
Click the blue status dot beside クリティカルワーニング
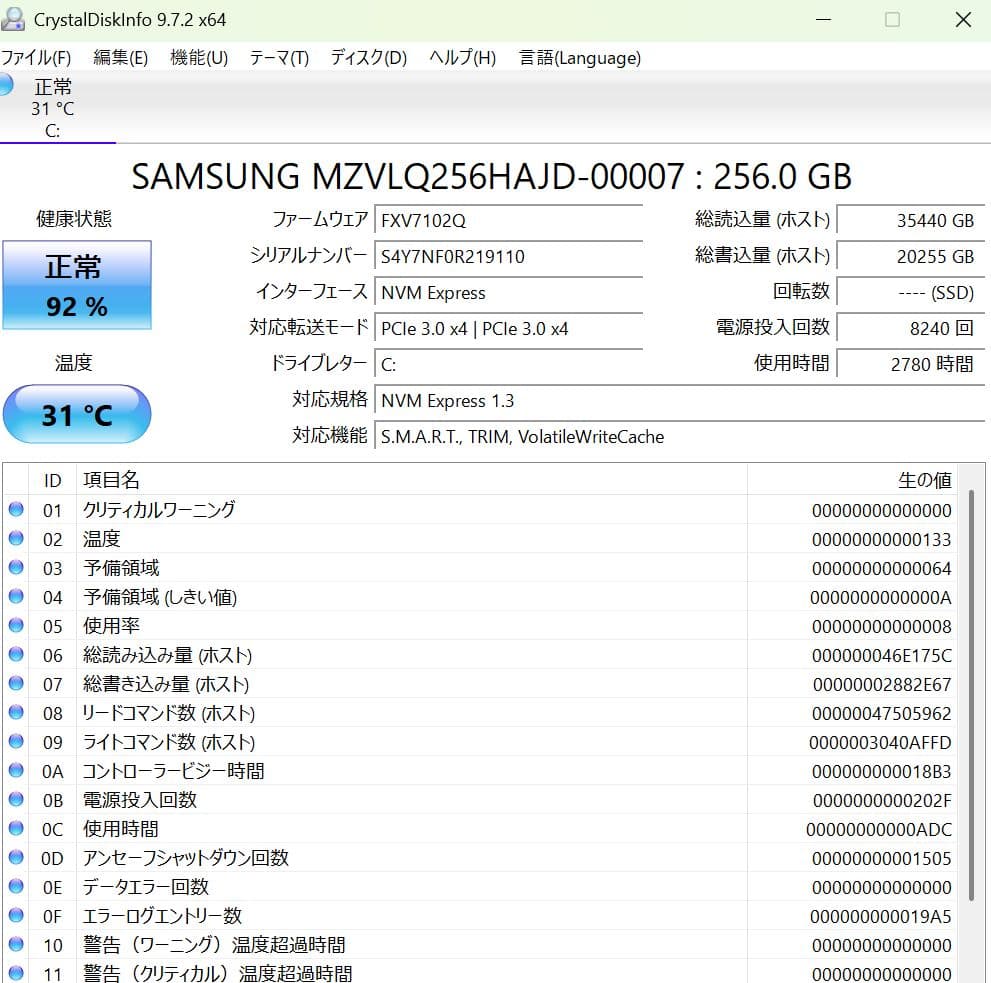(x=15, y=510)
